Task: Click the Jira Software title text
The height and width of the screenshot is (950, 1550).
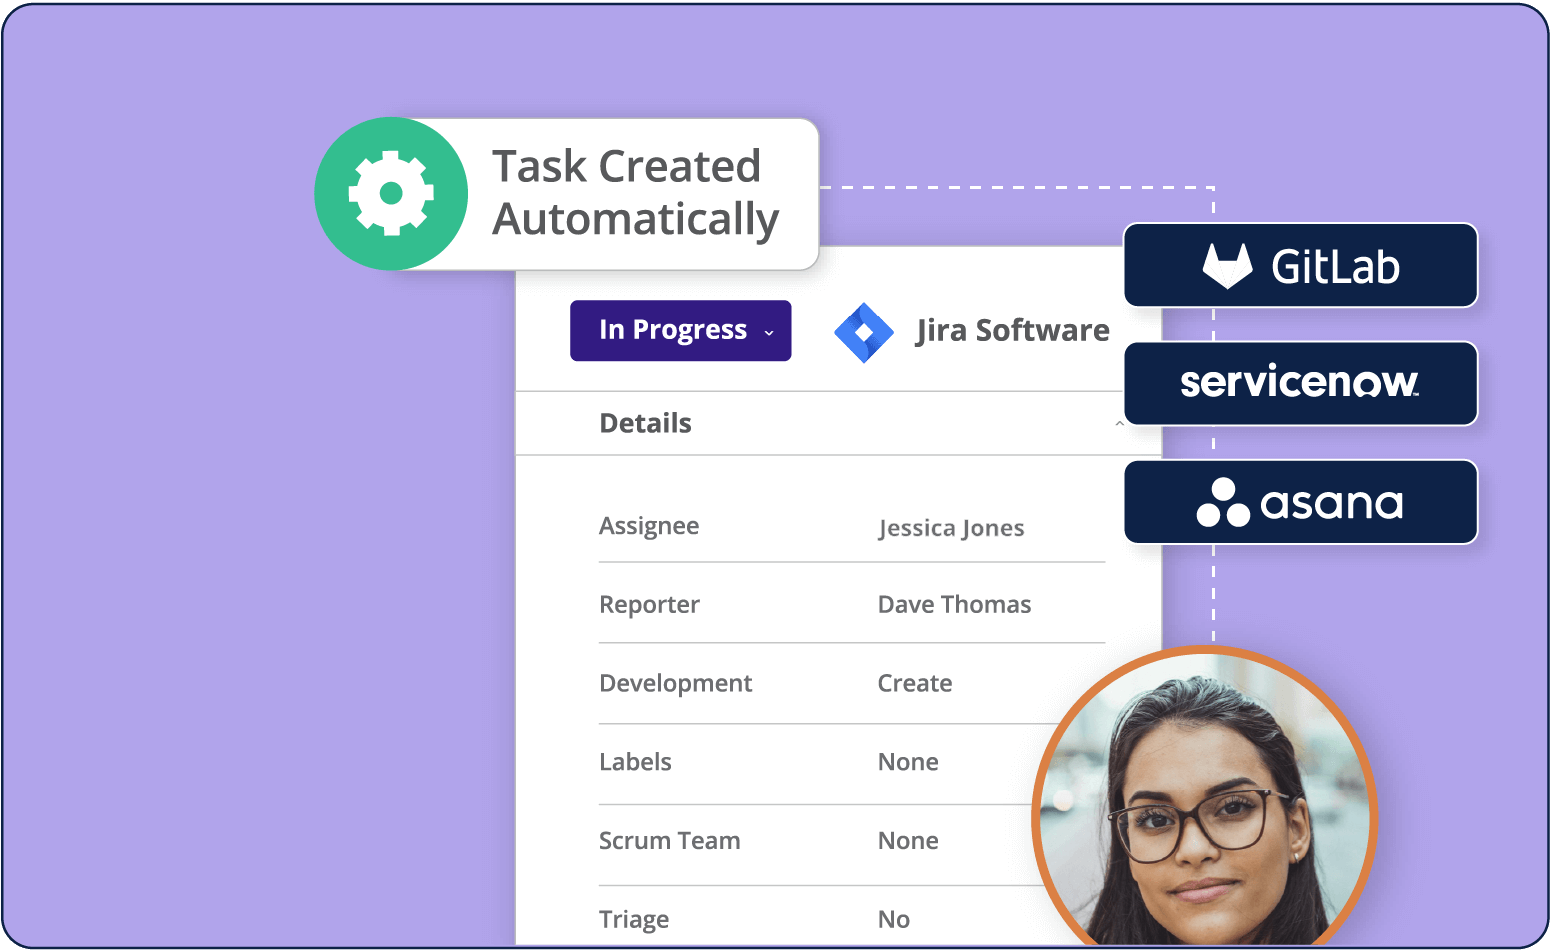Action: click(x=1012, y=331)
